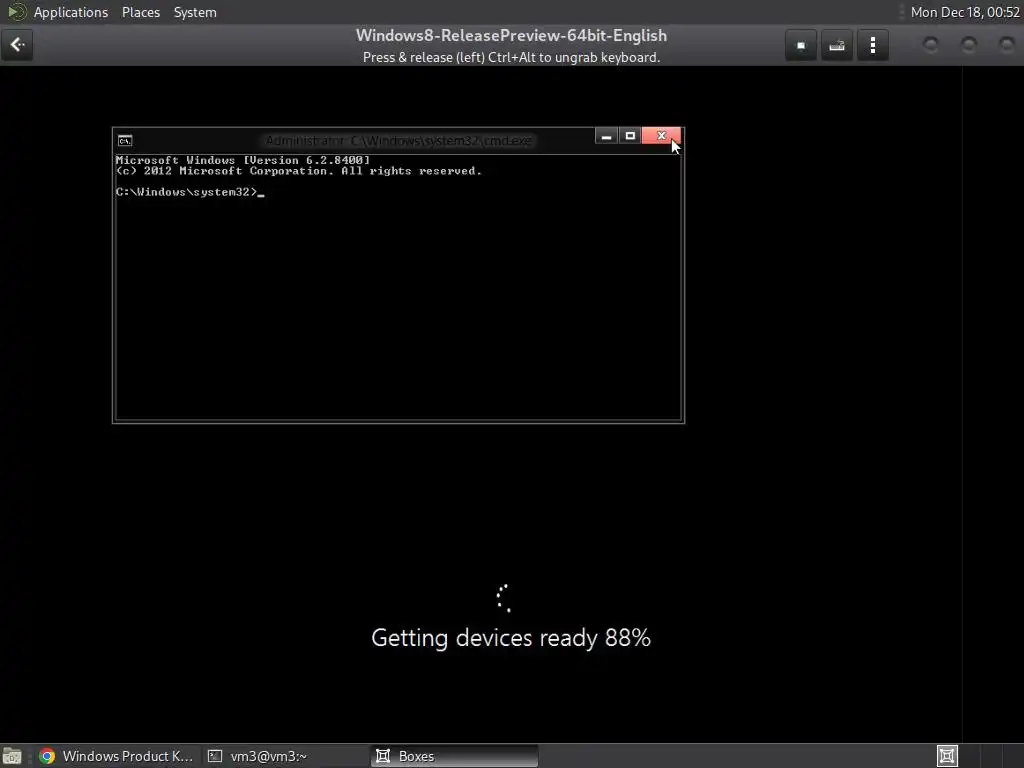This screenshot has width=1024, height=768.
Task: Go back using Boxes back arrow
Action: 17,45
